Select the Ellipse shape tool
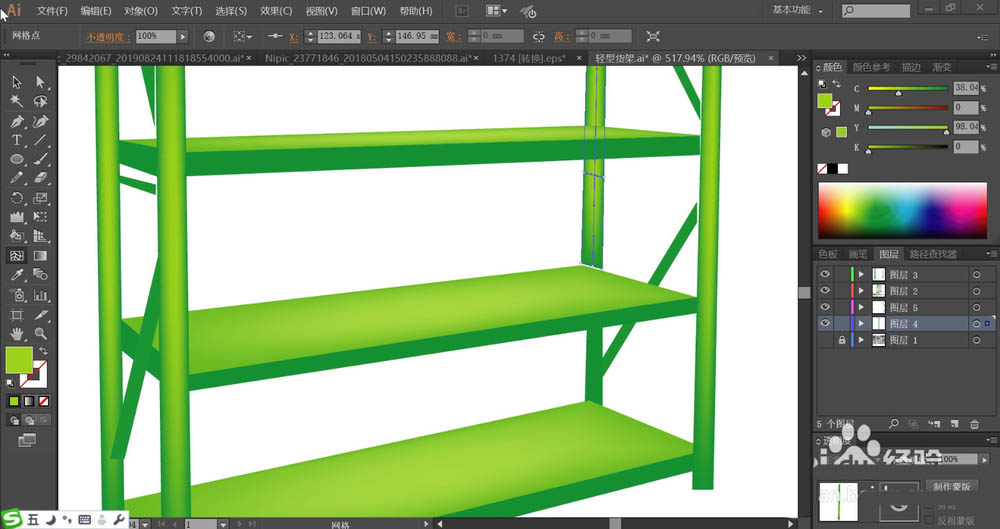 (x=17, y=159)
